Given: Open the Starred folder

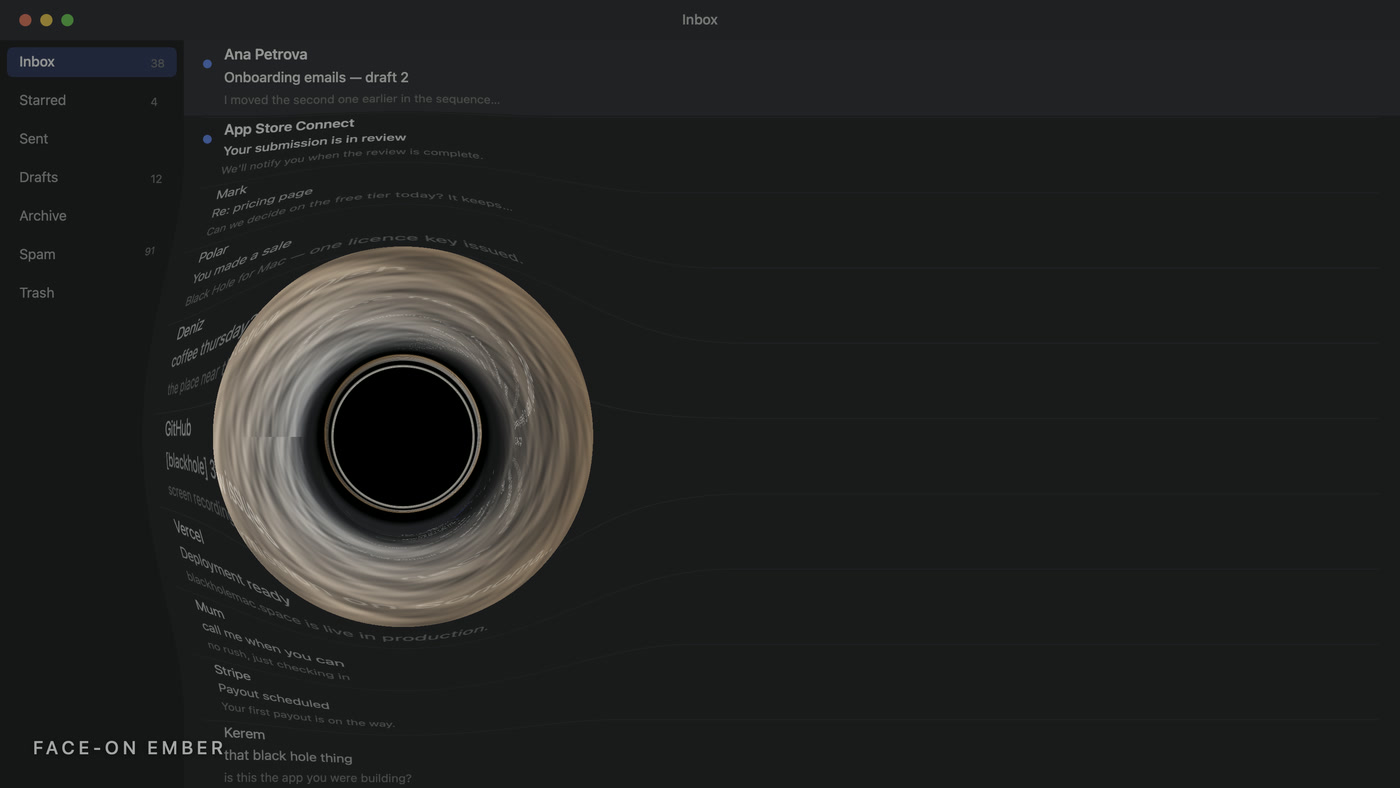Looking at the screenshot, I should [91, 100].
